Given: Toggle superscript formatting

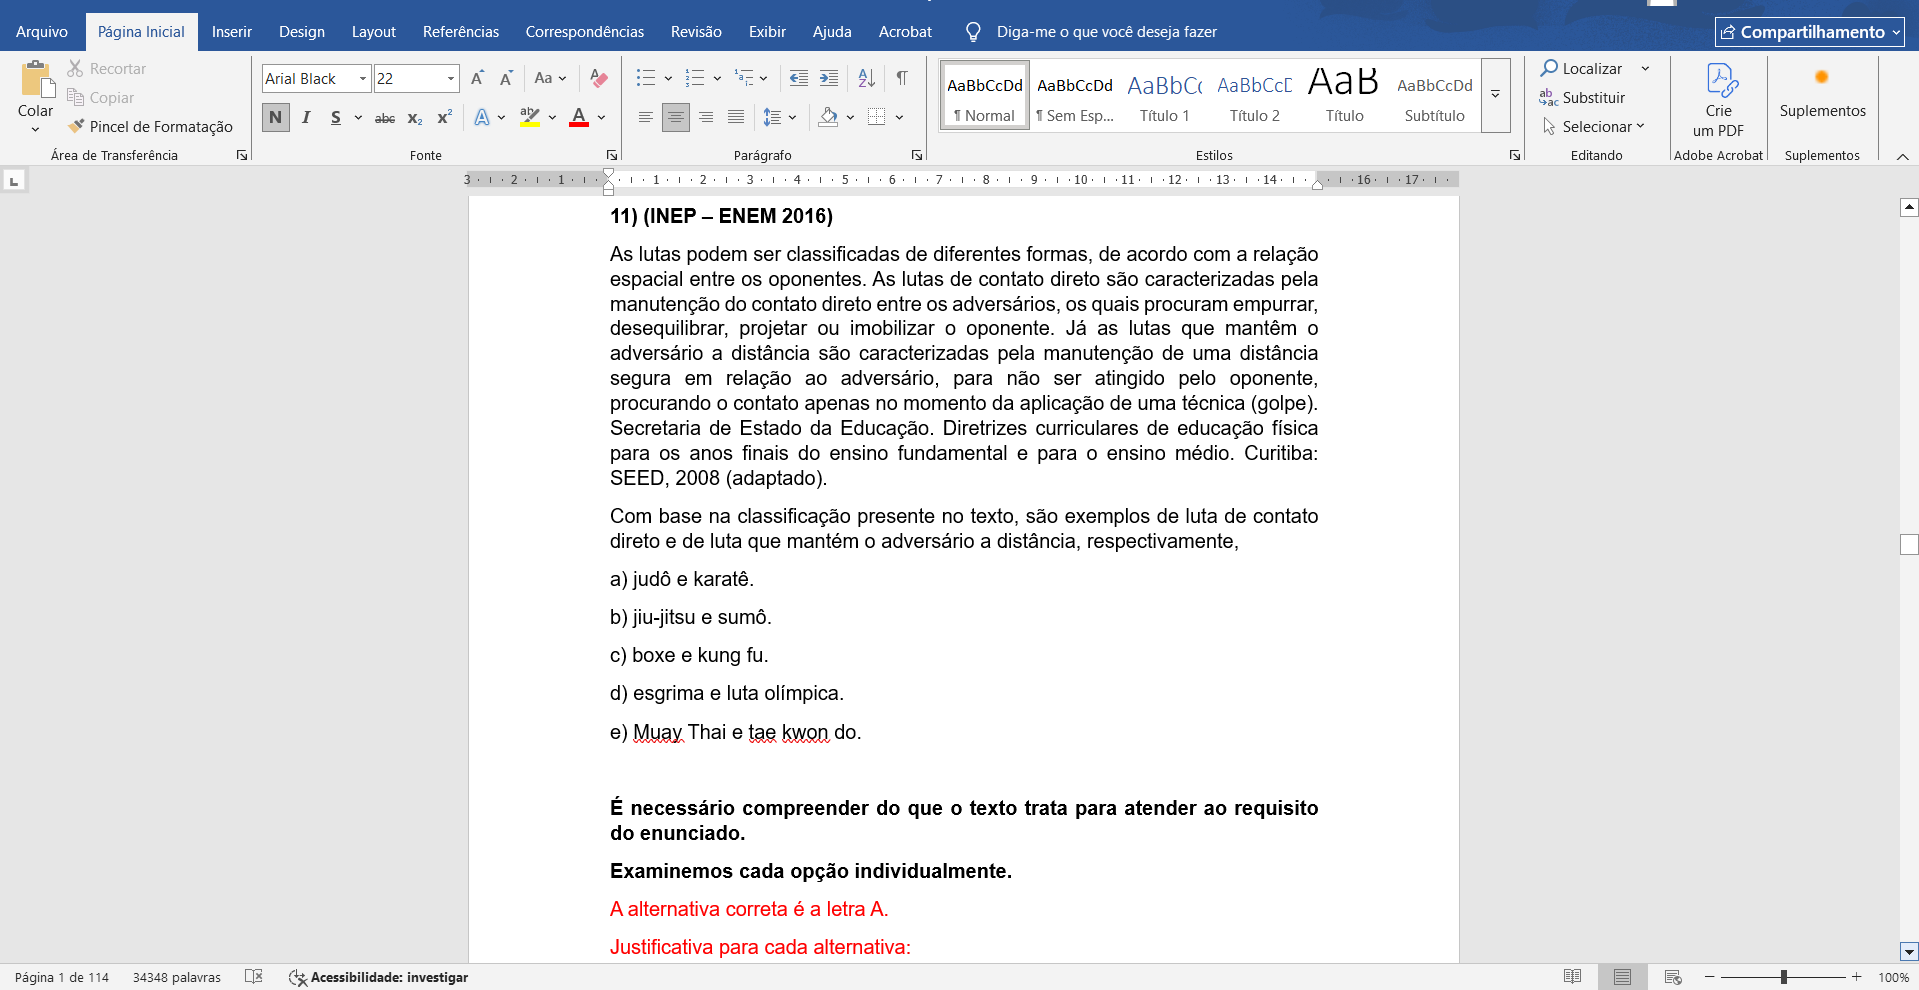Looking at the screenshot, I should [x=445, y=118].
